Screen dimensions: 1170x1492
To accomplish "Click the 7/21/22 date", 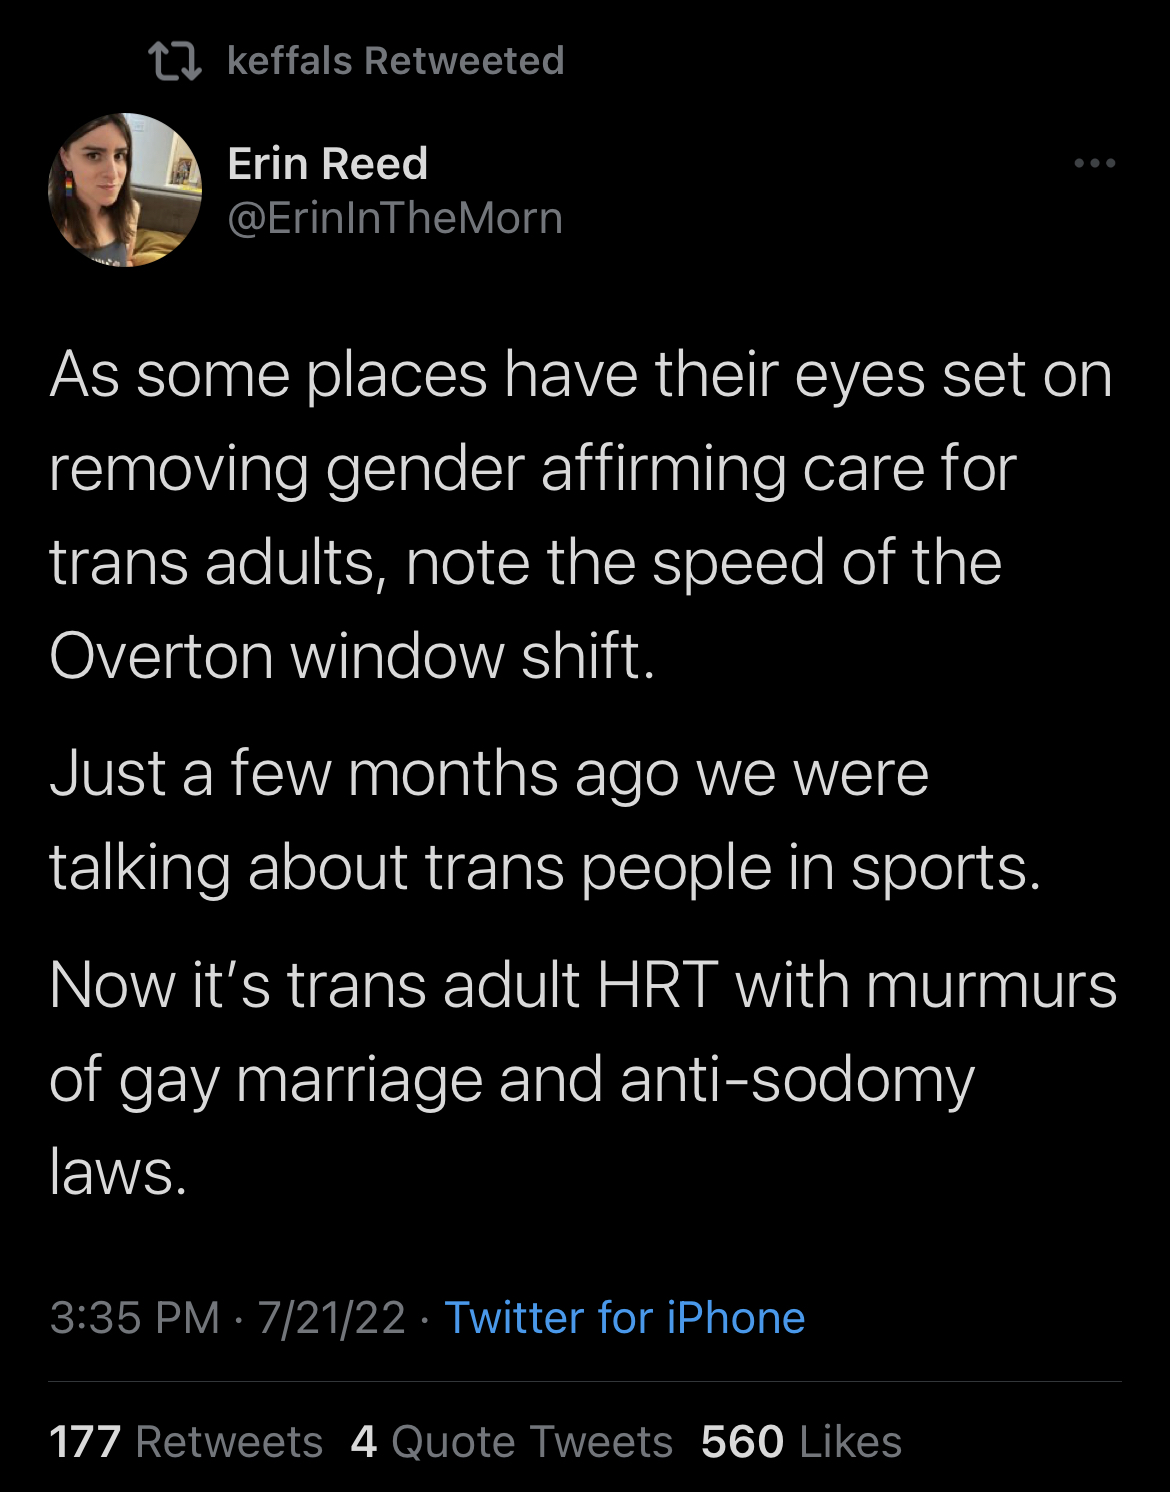I will [331, 1318].
